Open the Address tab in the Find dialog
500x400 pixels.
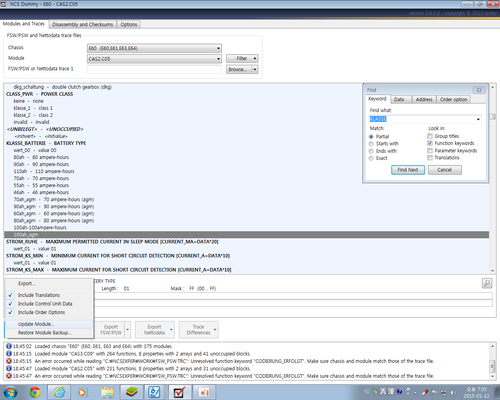click(424, 99)
